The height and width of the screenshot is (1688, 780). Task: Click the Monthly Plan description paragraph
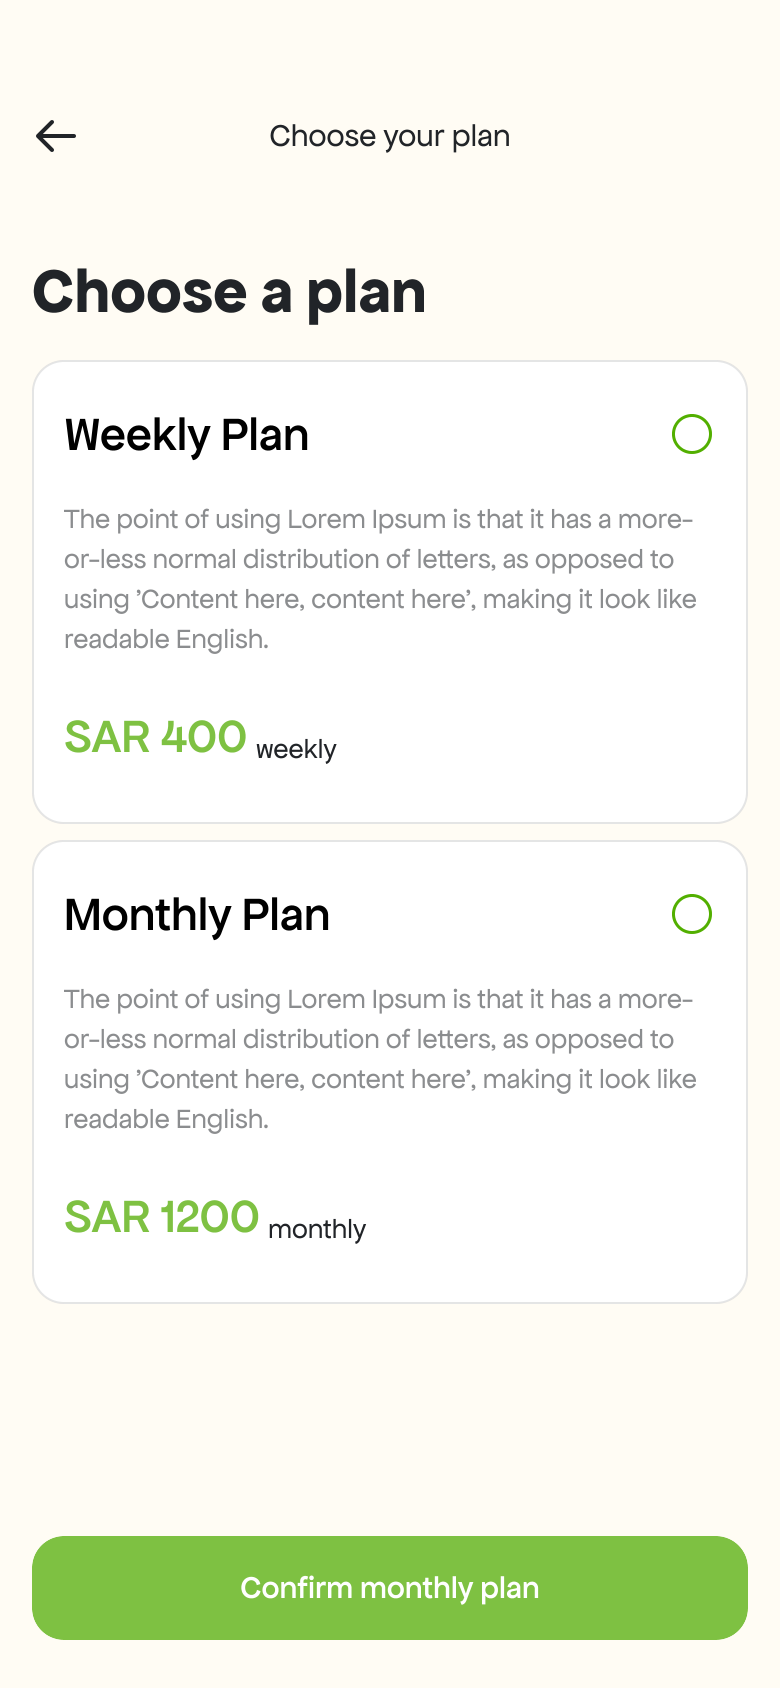point(381,1059)
